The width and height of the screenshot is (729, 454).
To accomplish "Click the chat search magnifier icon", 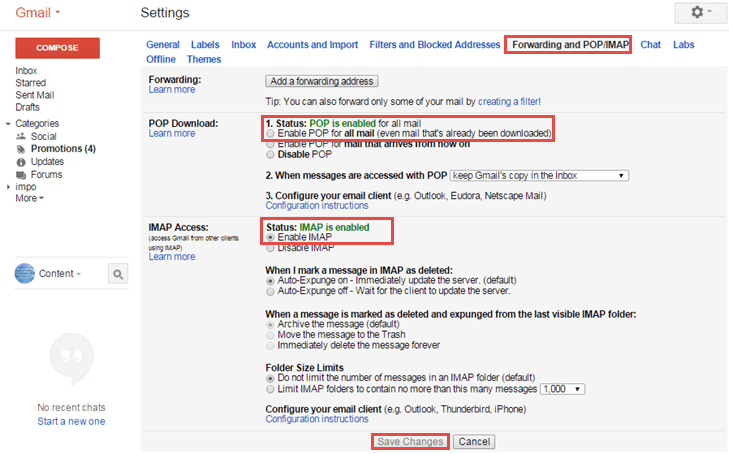I will (x=118, y=274).
